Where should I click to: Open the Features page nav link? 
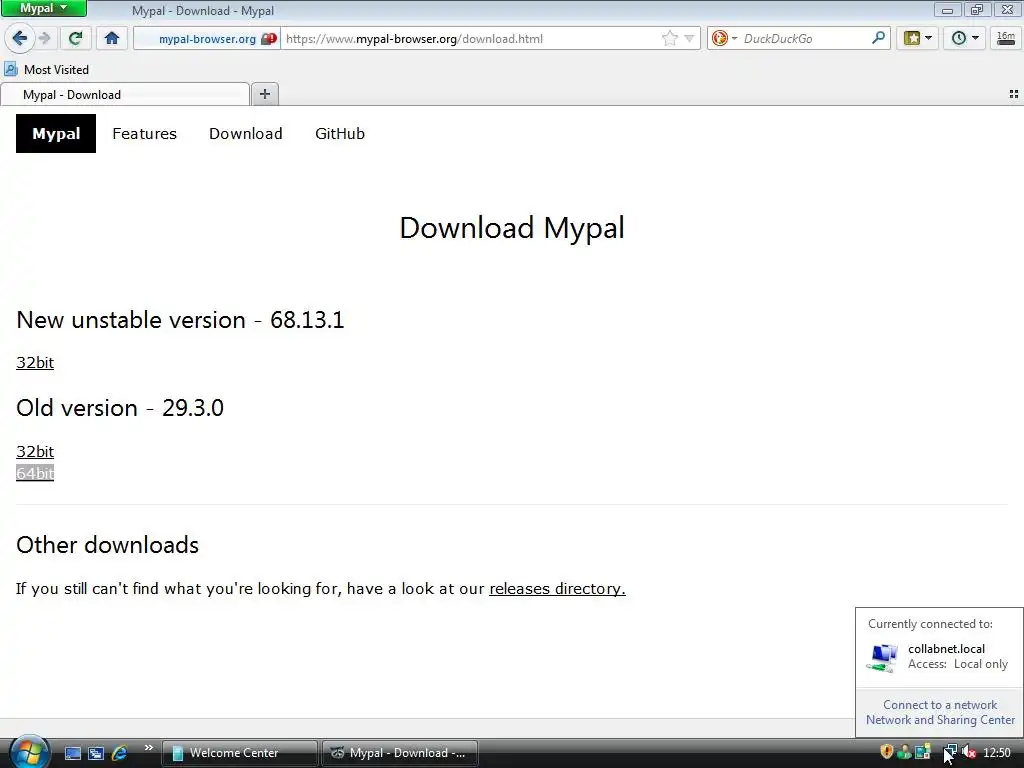click(144, 133)
